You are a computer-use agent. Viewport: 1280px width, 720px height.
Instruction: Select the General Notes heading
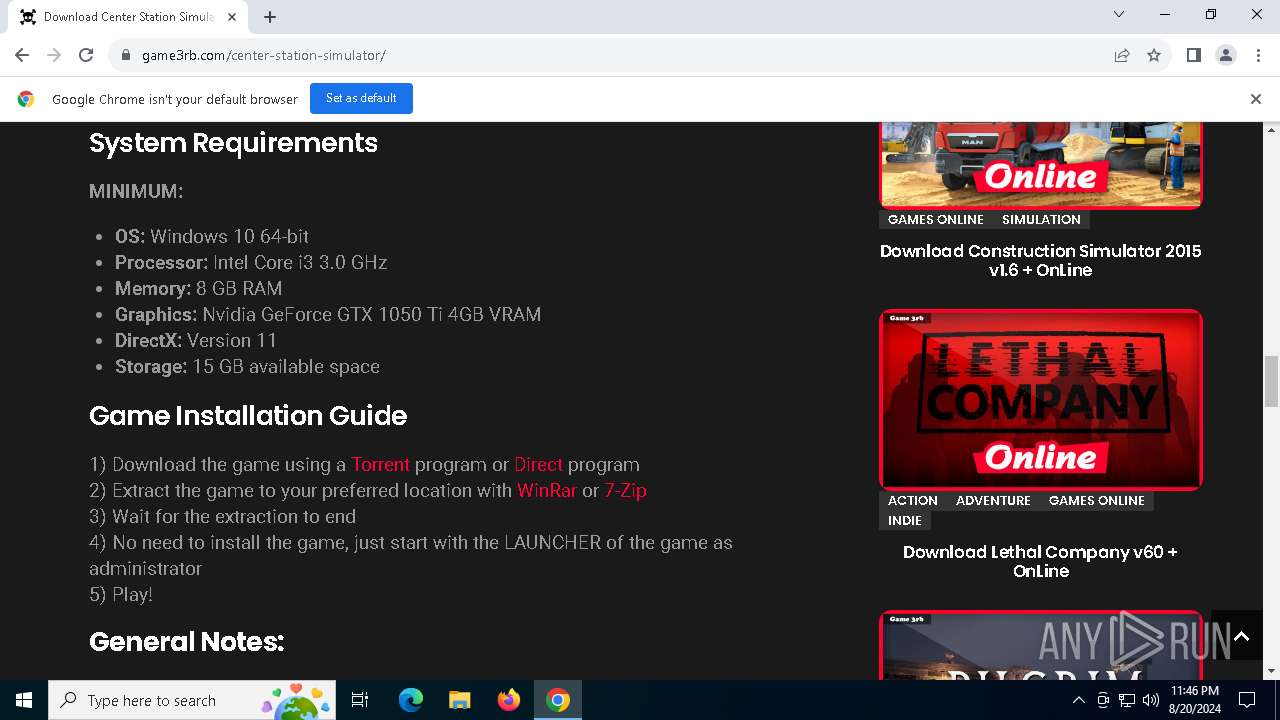186,642
